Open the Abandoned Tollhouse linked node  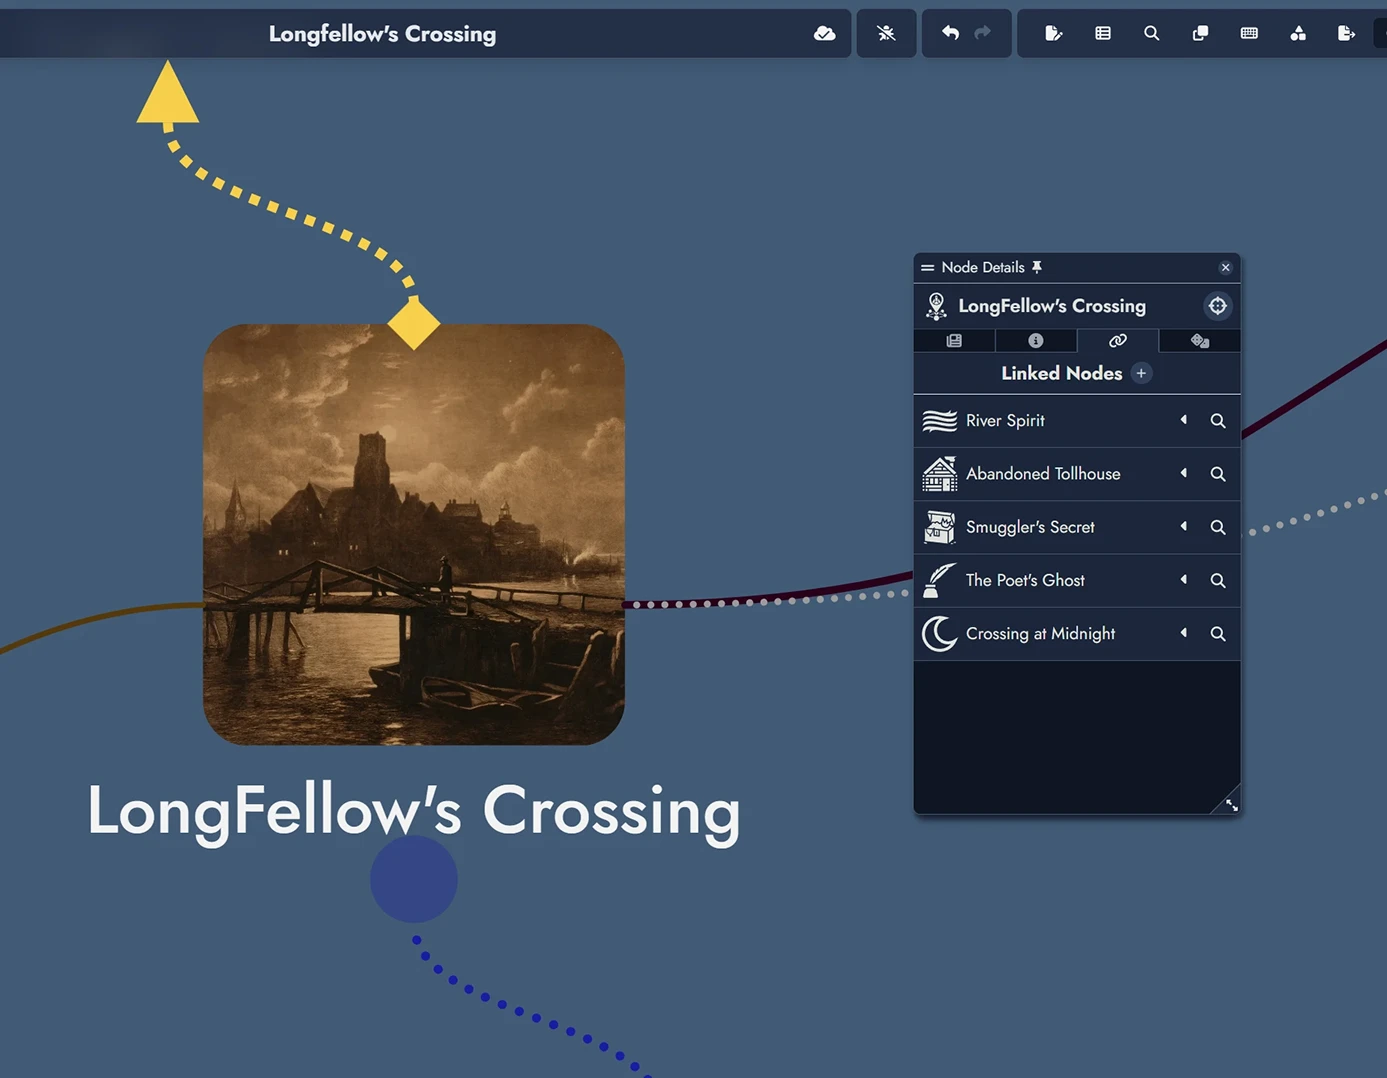pyautogui.click(x=1042, y=474)
